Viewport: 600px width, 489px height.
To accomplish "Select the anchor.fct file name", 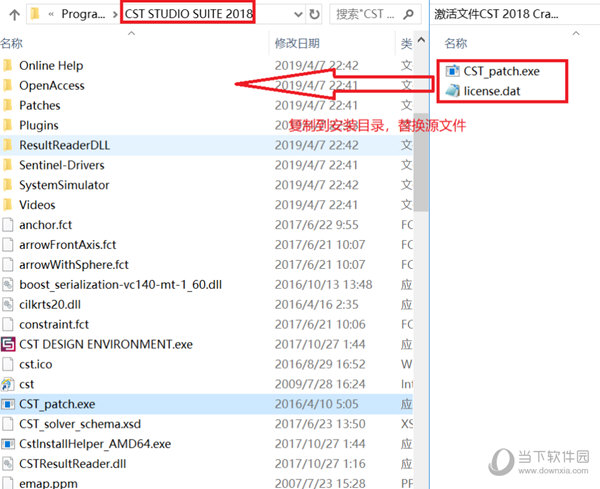I will (46, 225).
